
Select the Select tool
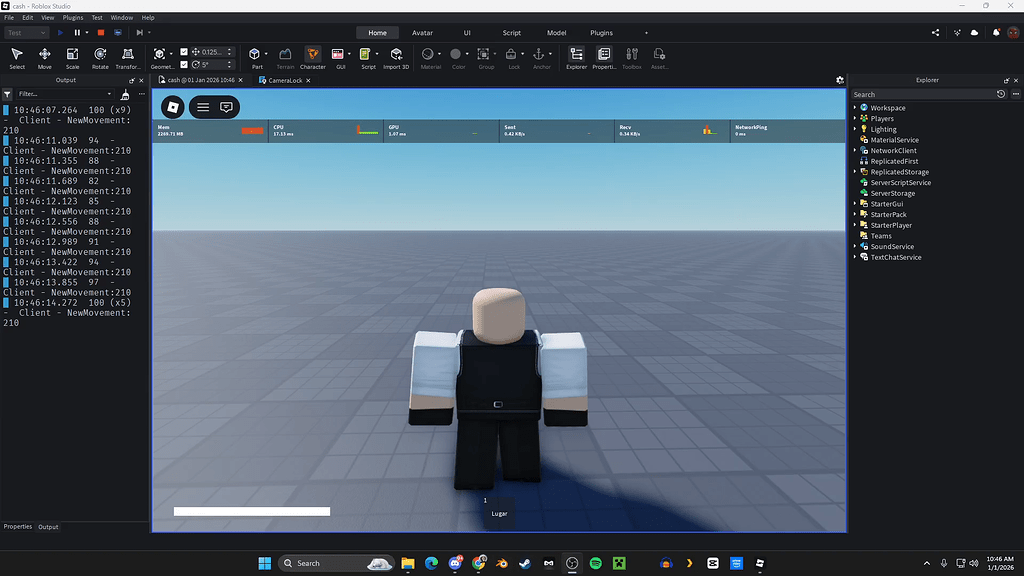[x=17, y=57]
